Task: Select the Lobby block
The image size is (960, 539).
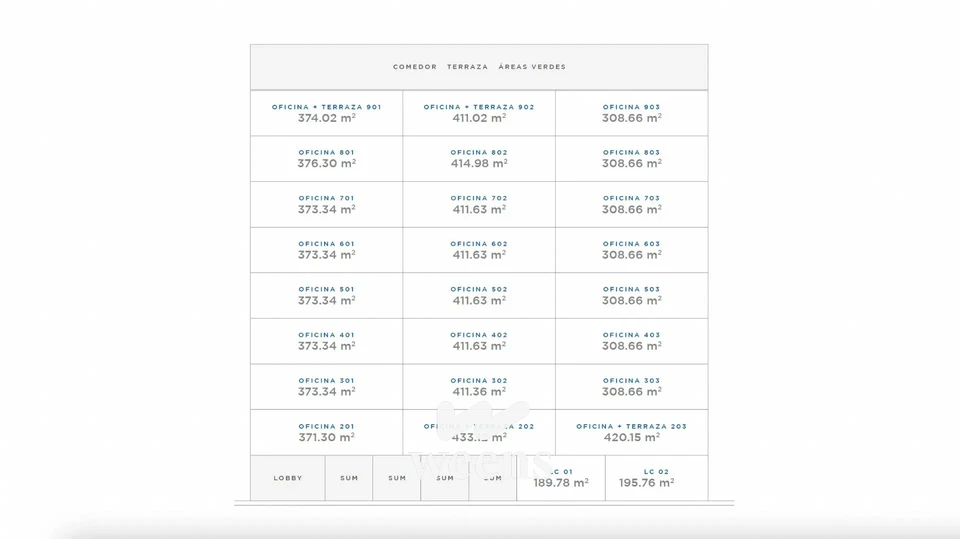Action: point(288,478)
